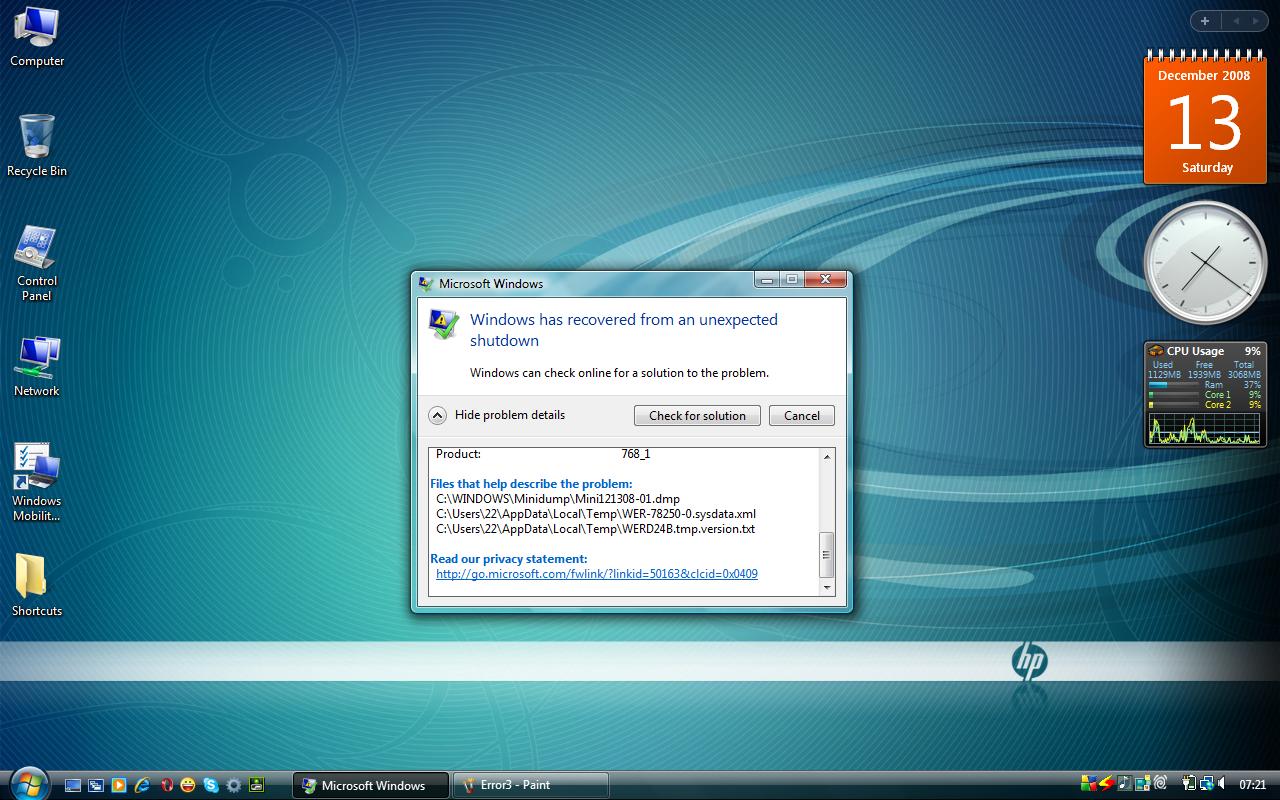
Task: Click the green-bordered icon in Quick Launch
Action: (x=257, y=785)
